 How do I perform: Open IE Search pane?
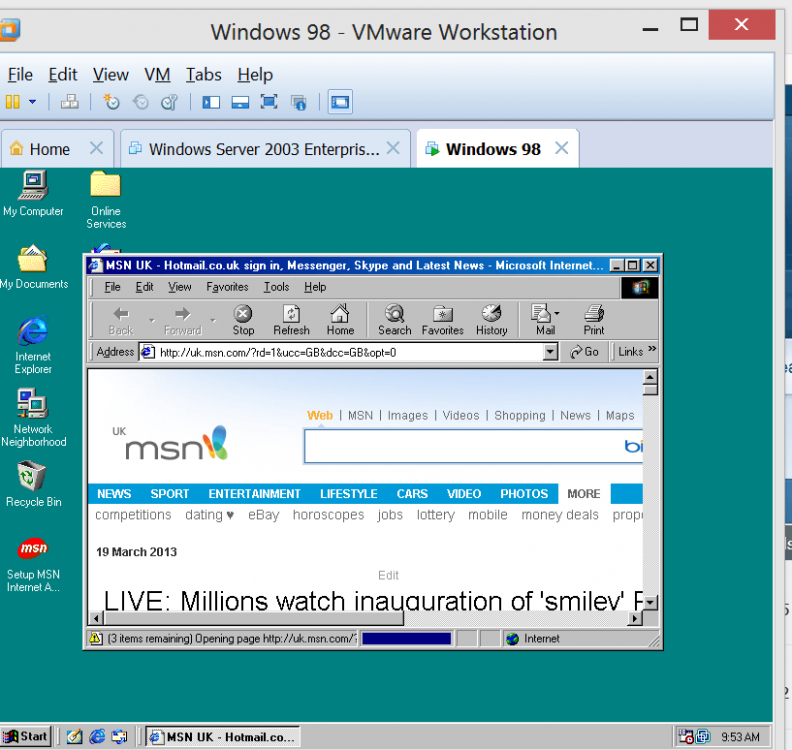point(394,320)
